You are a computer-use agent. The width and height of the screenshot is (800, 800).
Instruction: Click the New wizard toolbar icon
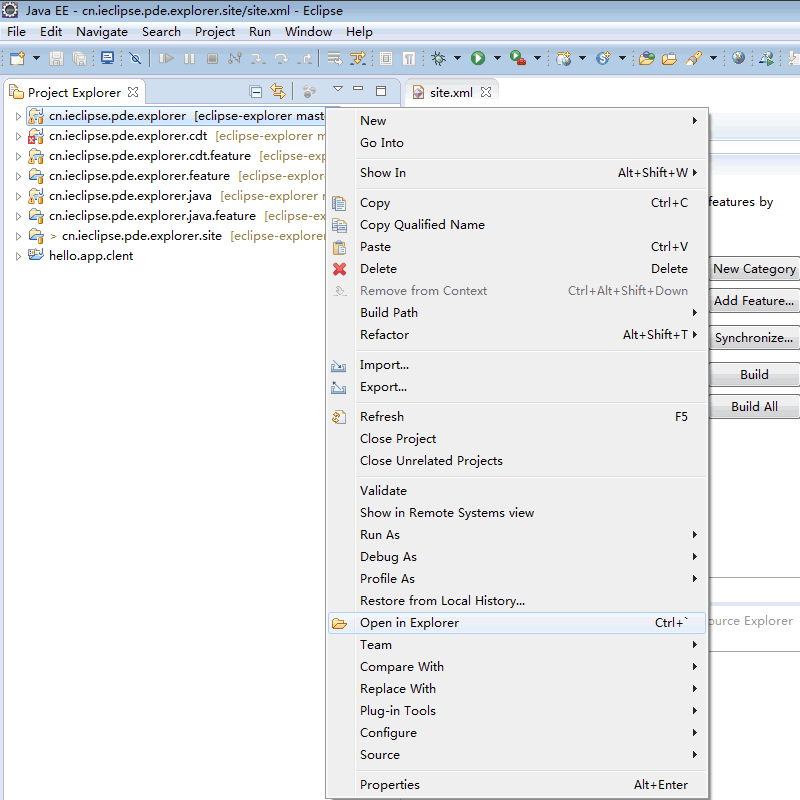[x=17, y=59]
